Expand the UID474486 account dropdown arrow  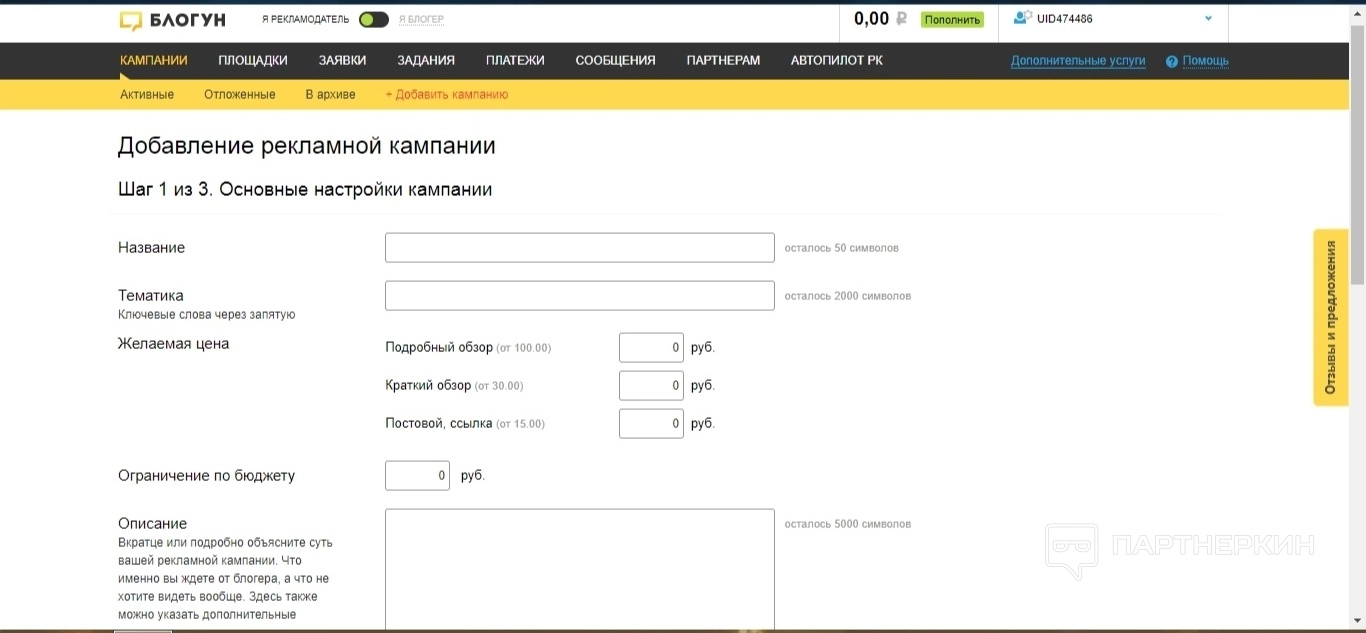[1208, 19]
